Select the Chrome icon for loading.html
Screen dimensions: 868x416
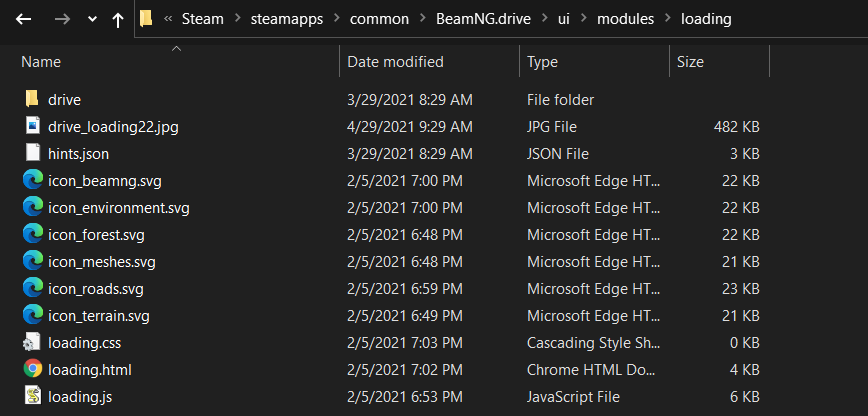[x=32, y=369]
